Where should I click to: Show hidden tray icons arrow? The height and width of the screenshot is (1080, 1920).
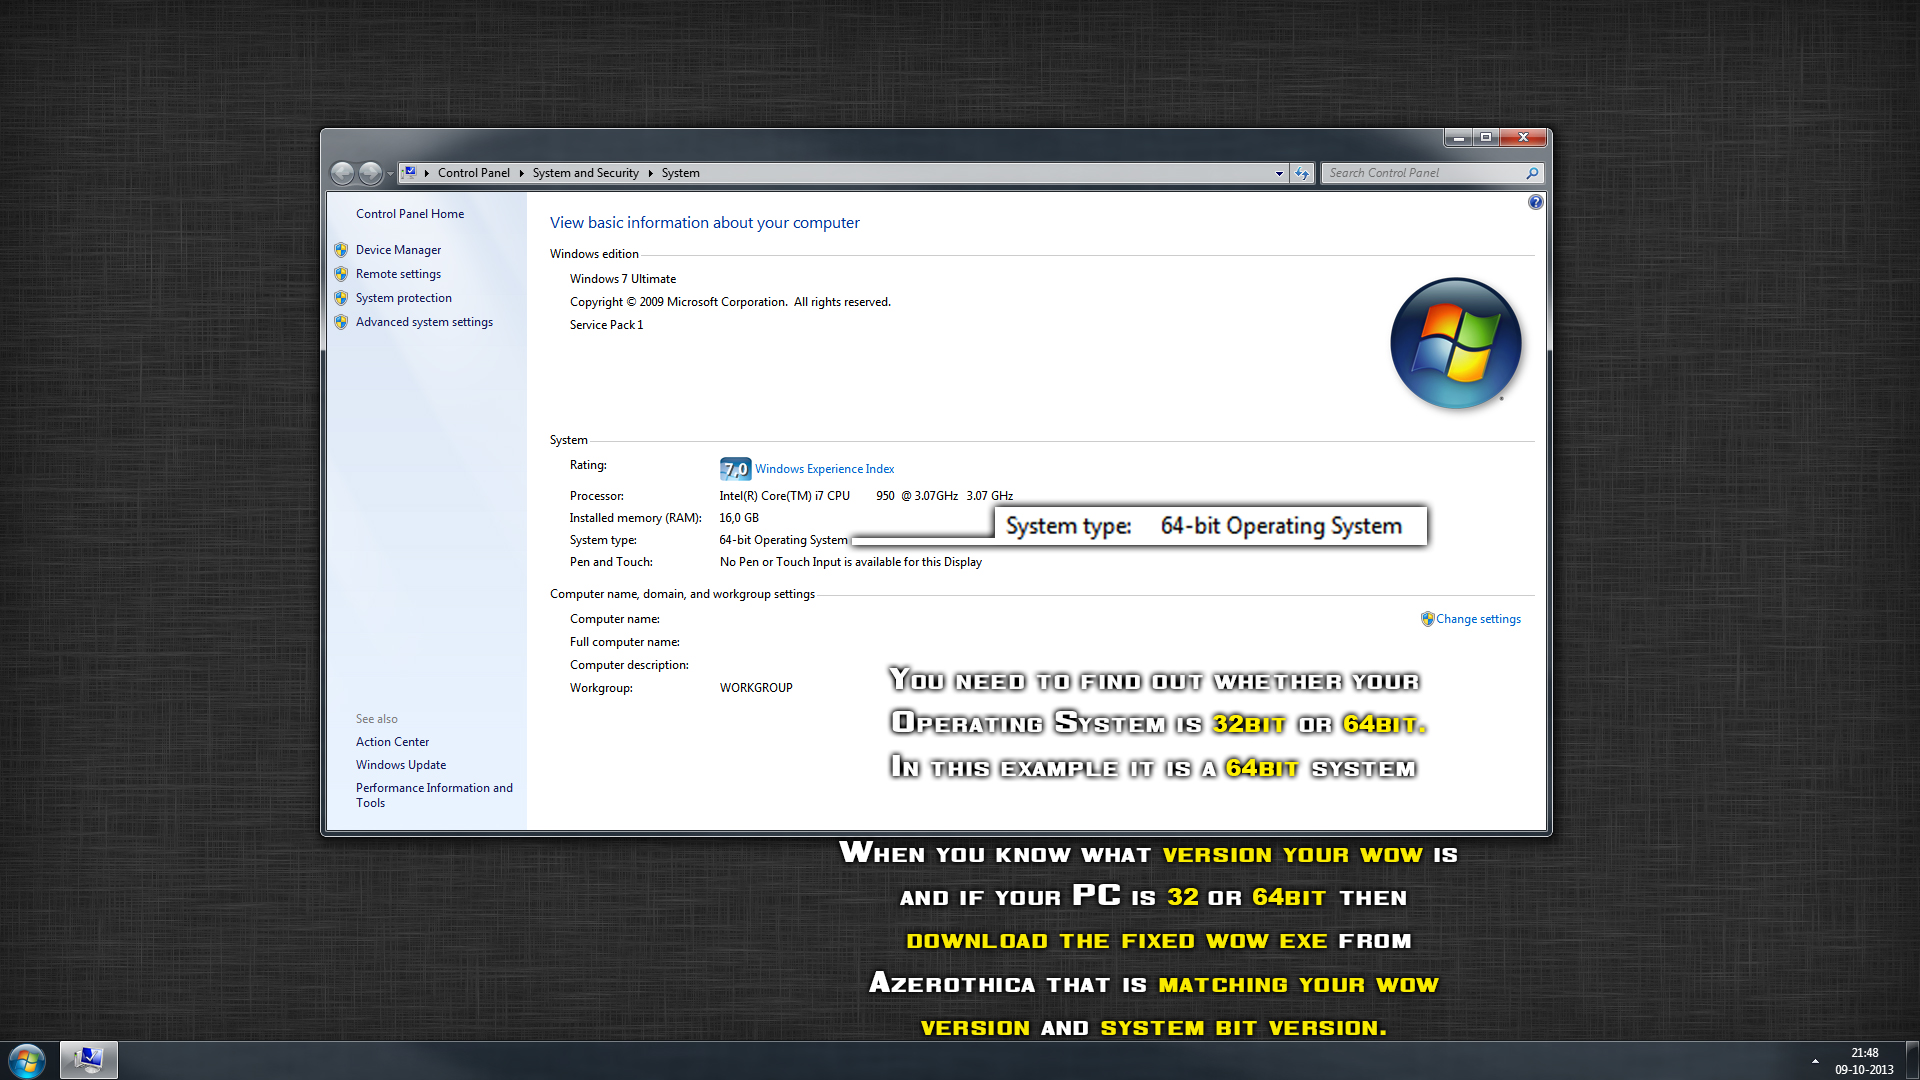coord(1815,1061)
